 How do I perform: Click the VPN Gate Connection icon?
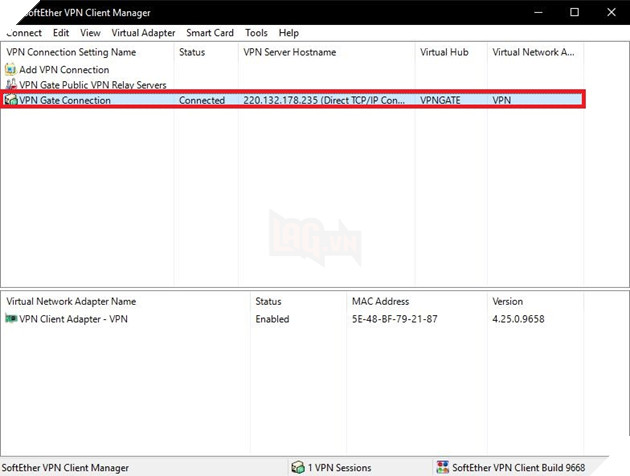11,100
